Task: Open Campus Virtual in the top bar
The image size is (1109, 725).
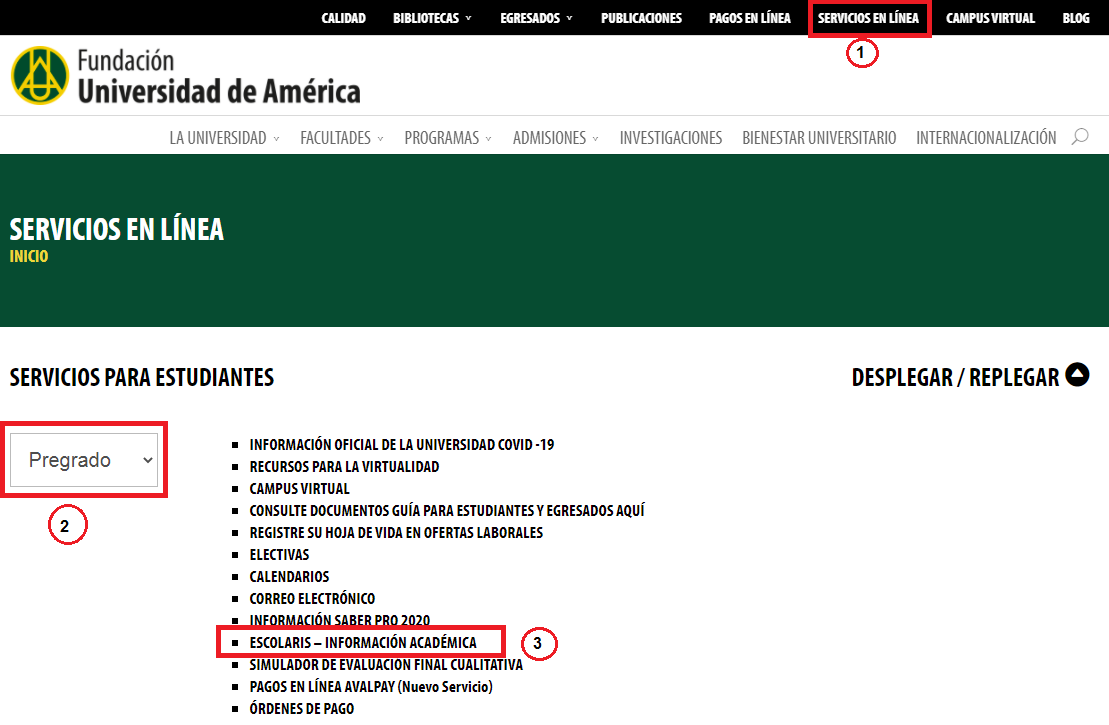Action: coord(990,18)
